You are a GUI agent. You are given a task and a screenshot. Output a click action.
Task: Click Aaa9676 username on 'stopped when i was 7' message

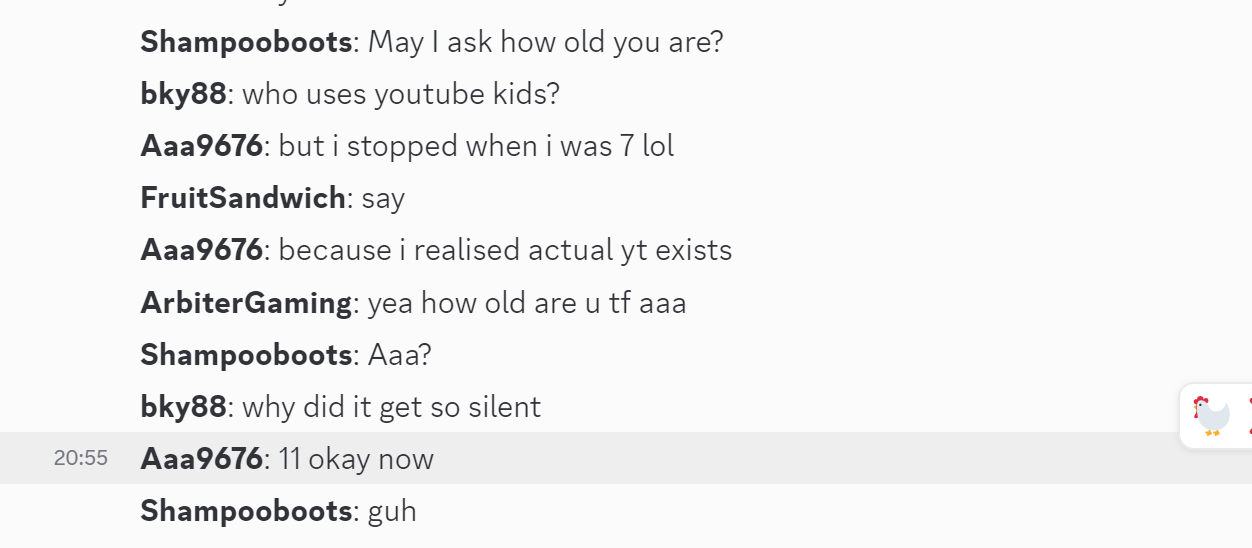coord(201,146)
